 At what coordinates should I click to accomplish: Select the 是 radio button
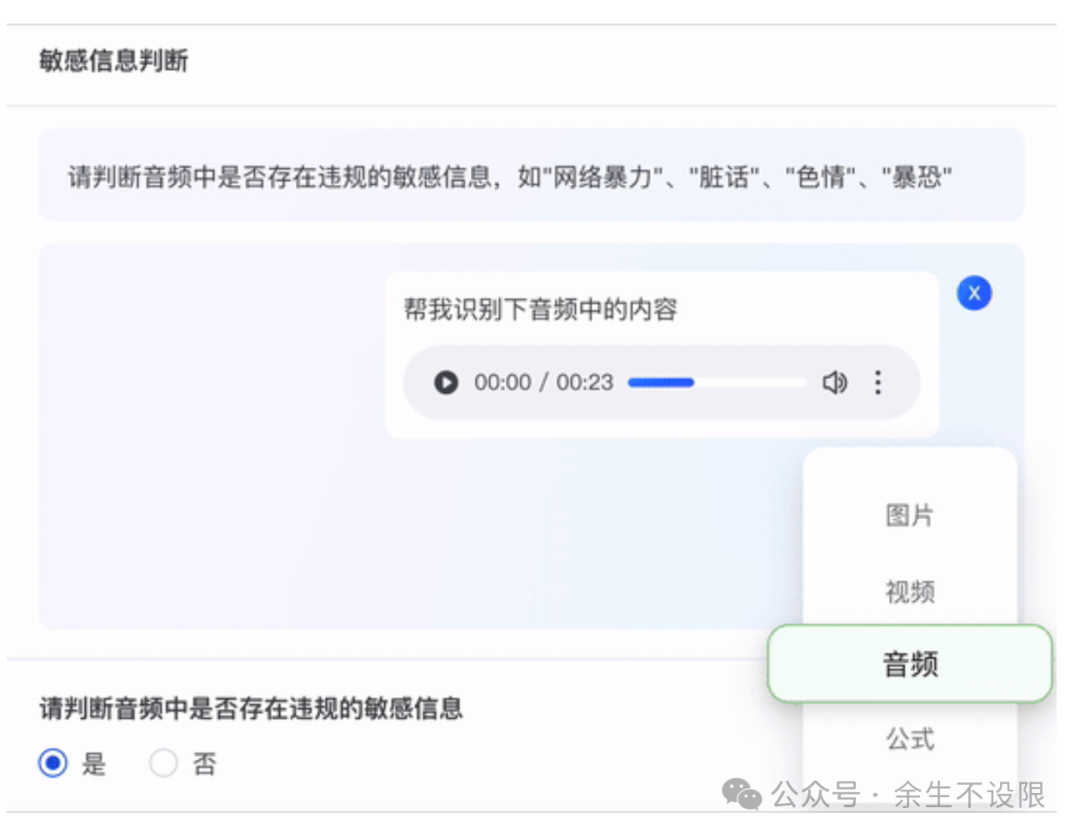tap(53, 765)
